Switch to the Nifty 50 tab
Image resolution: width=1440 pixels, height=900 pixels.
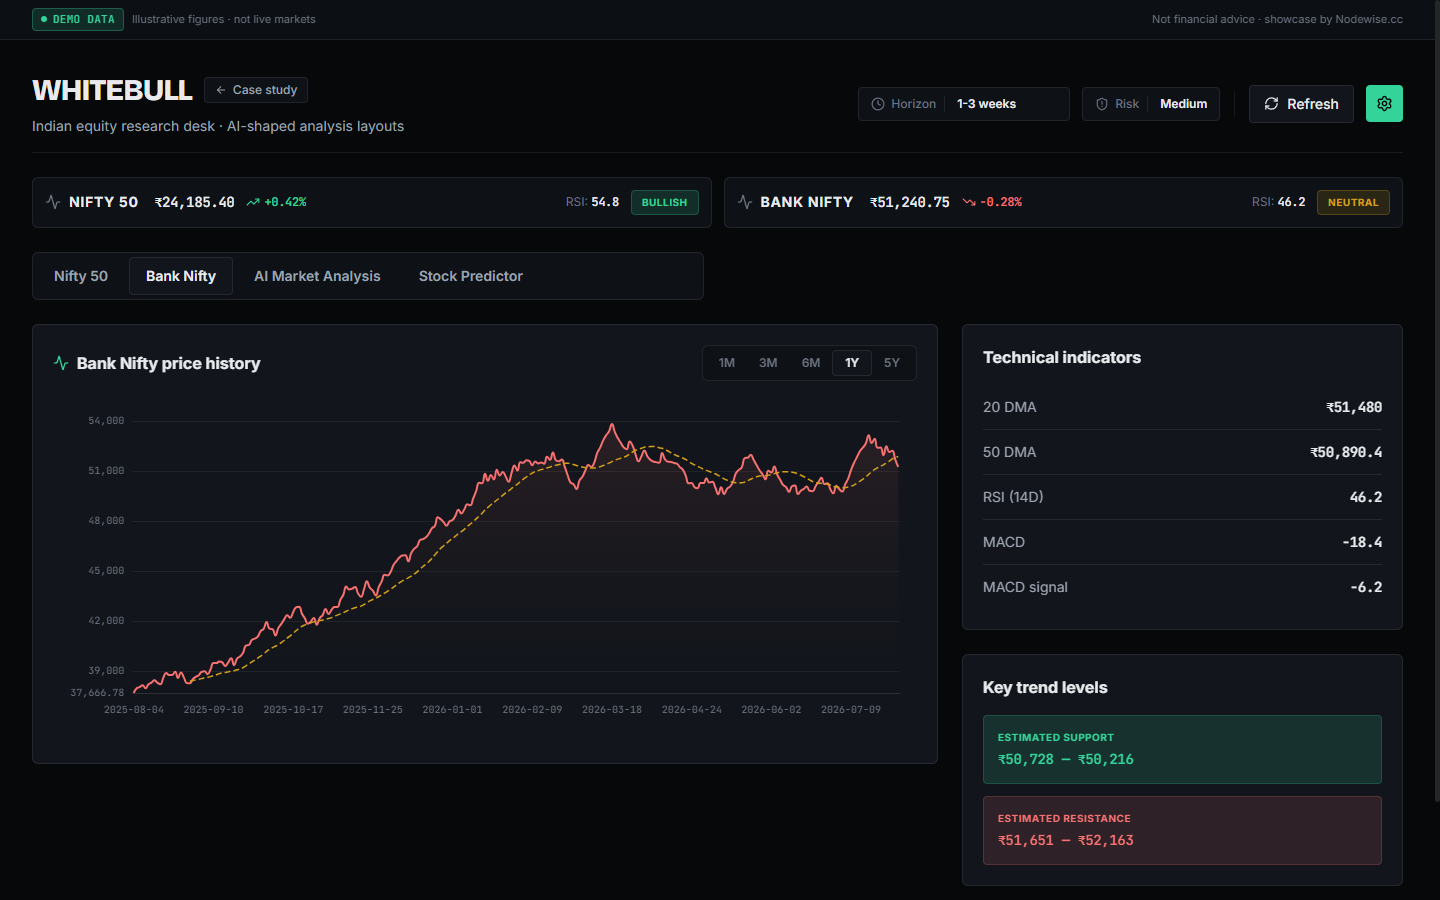(81, 276)
